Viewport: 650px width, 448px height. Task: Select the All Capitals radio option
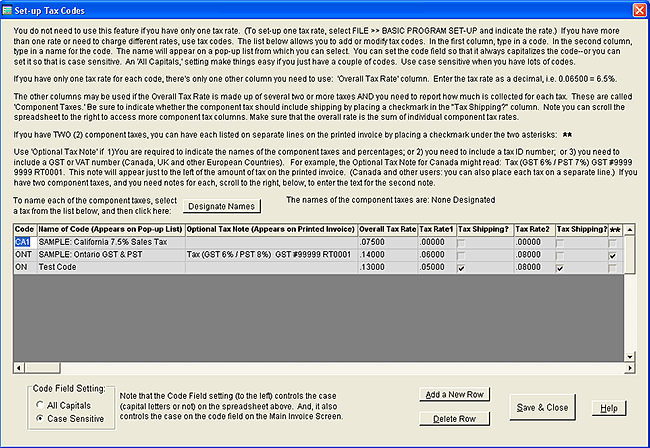click(39, 402)
